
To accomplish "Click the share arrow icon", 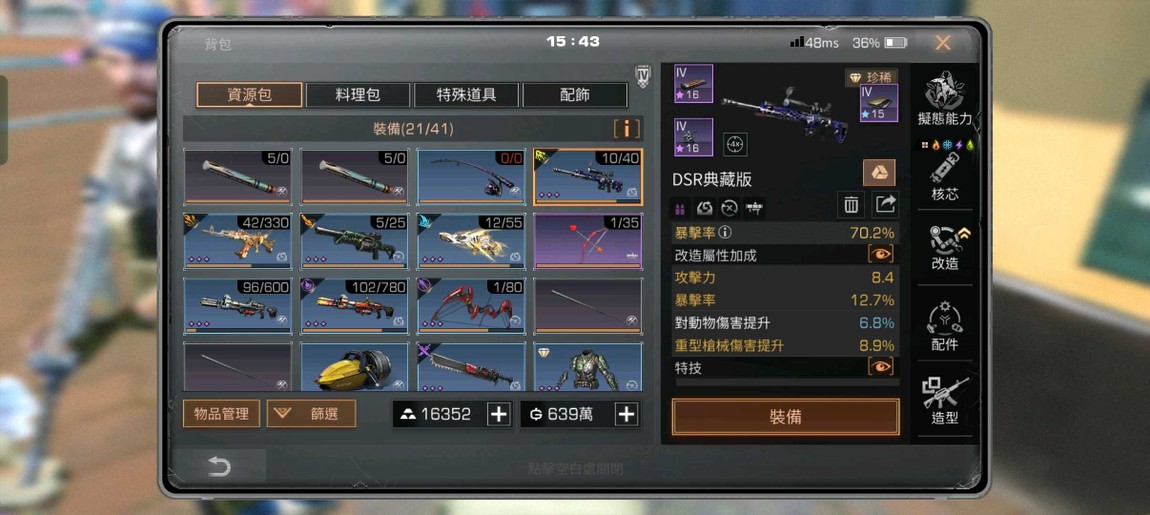I will click(x=885, y=205).
